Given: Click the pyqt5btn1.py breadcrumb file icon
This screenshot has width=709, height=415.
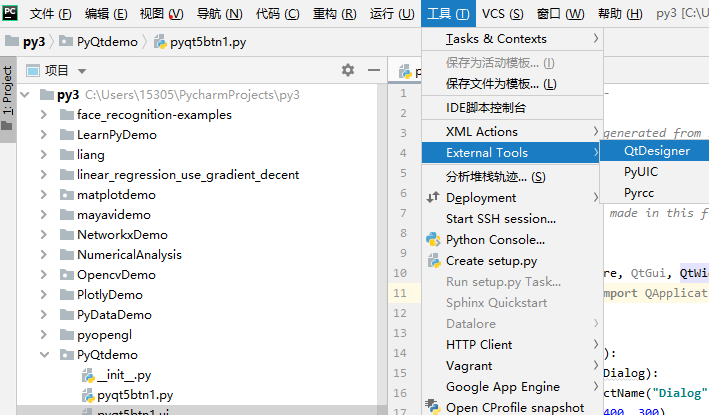Looking at the screenshot, I should coord(160,42).
